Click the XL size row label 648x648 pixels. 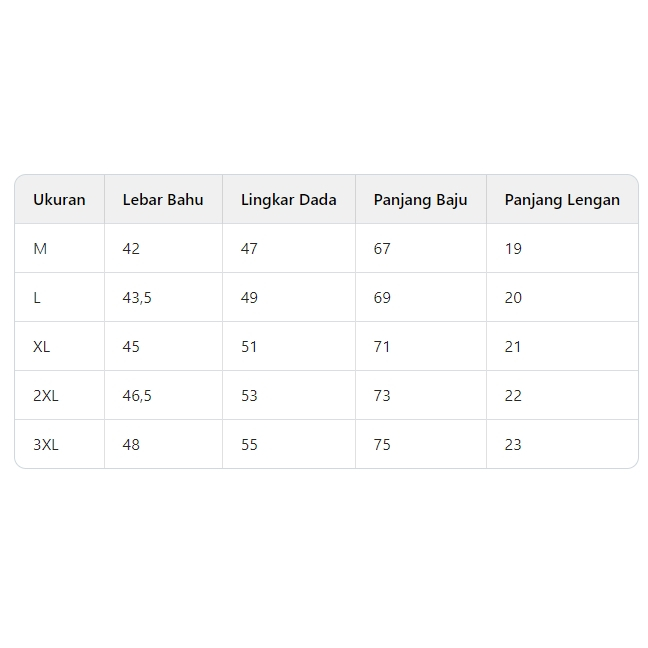[42, 346]
